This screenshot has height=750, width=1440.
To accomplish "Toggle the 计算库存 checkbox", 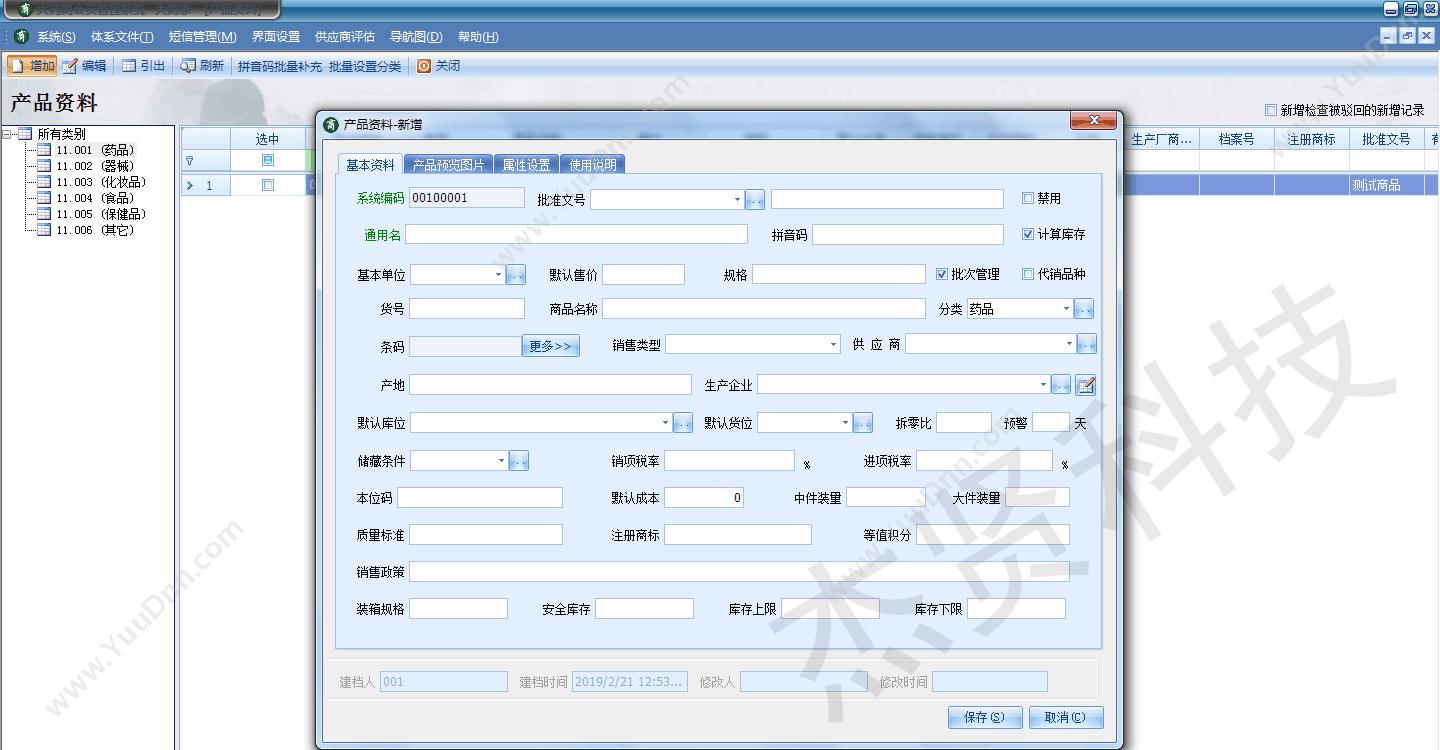I will tap(1028, 234).
